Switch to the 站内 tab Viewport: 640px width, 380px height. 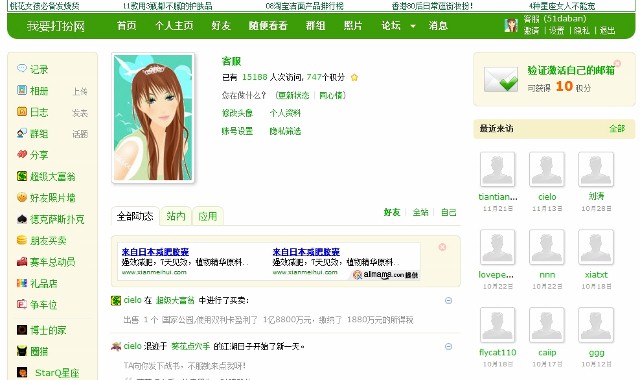coord(176,216)
